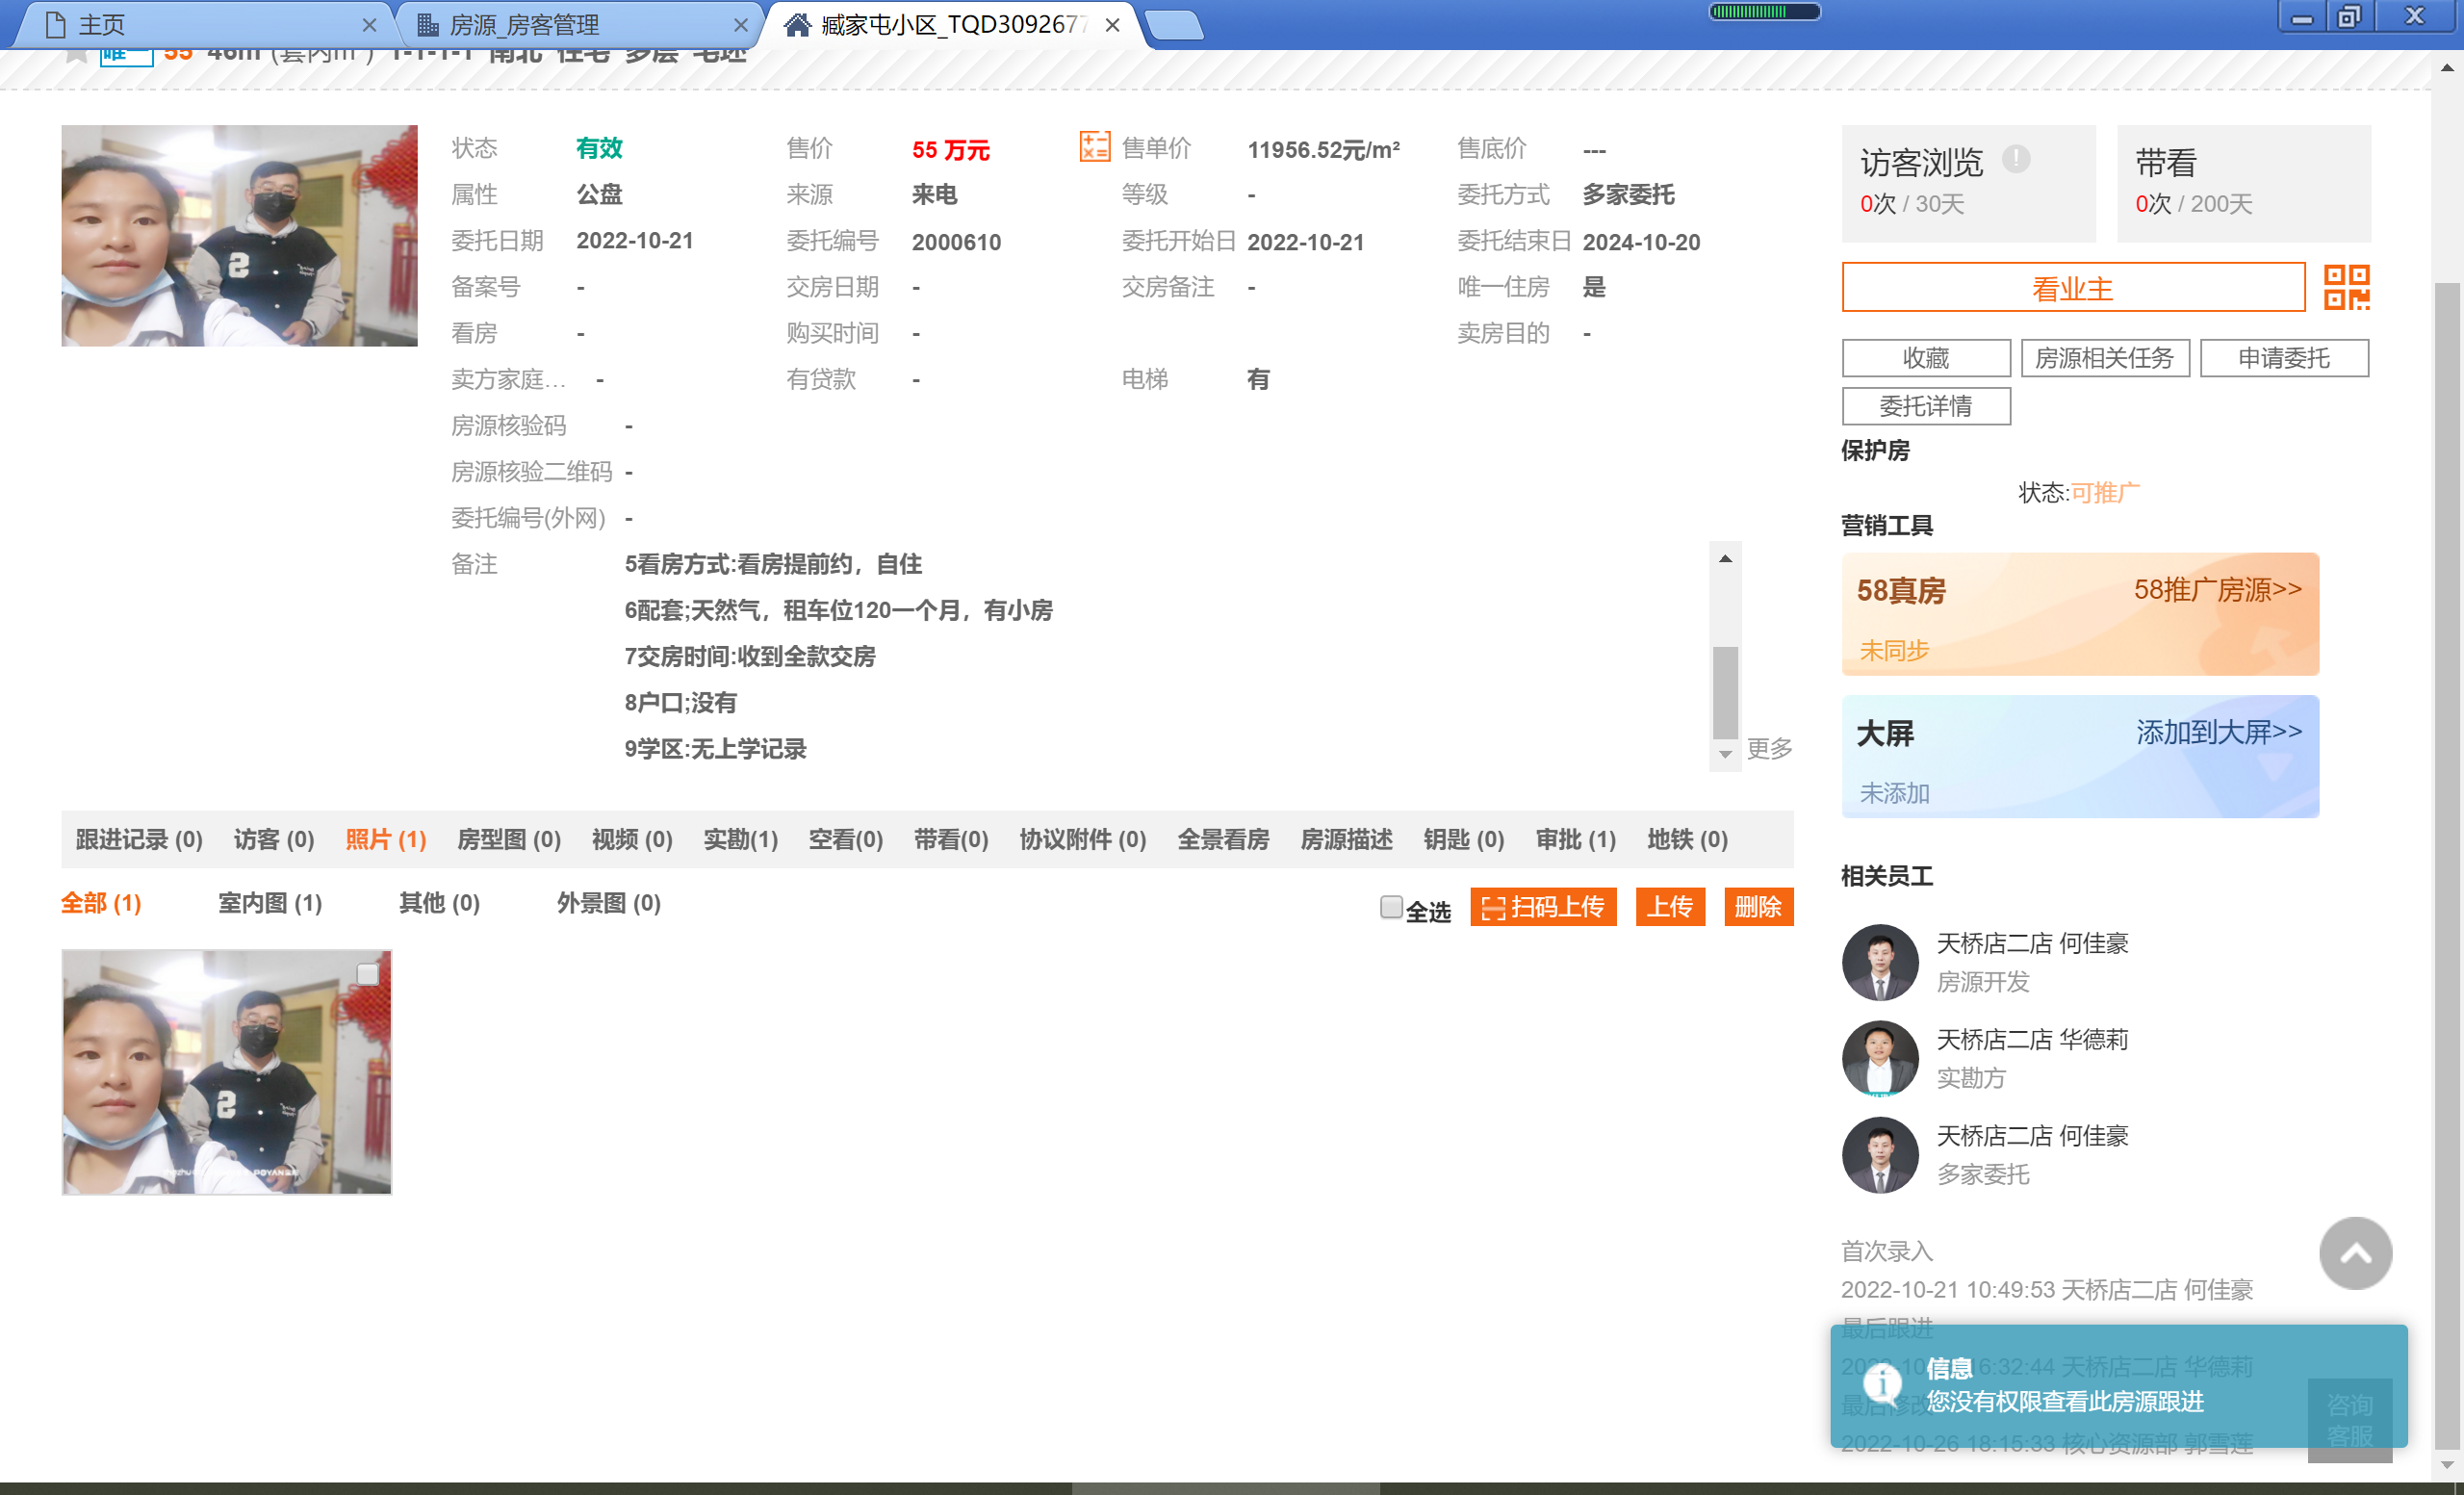The width and height of the screenshot is (2464, 1495).
Task: Open the 空看(0) tab
Action: (x=846, y=839)
